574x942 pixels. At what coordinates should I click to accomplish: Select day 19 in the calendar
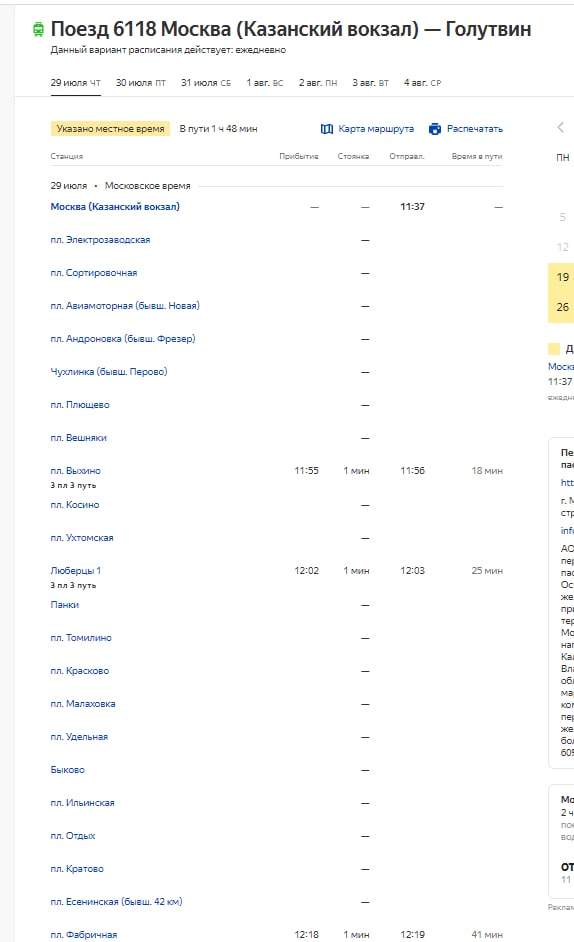[x=563, y=278]
